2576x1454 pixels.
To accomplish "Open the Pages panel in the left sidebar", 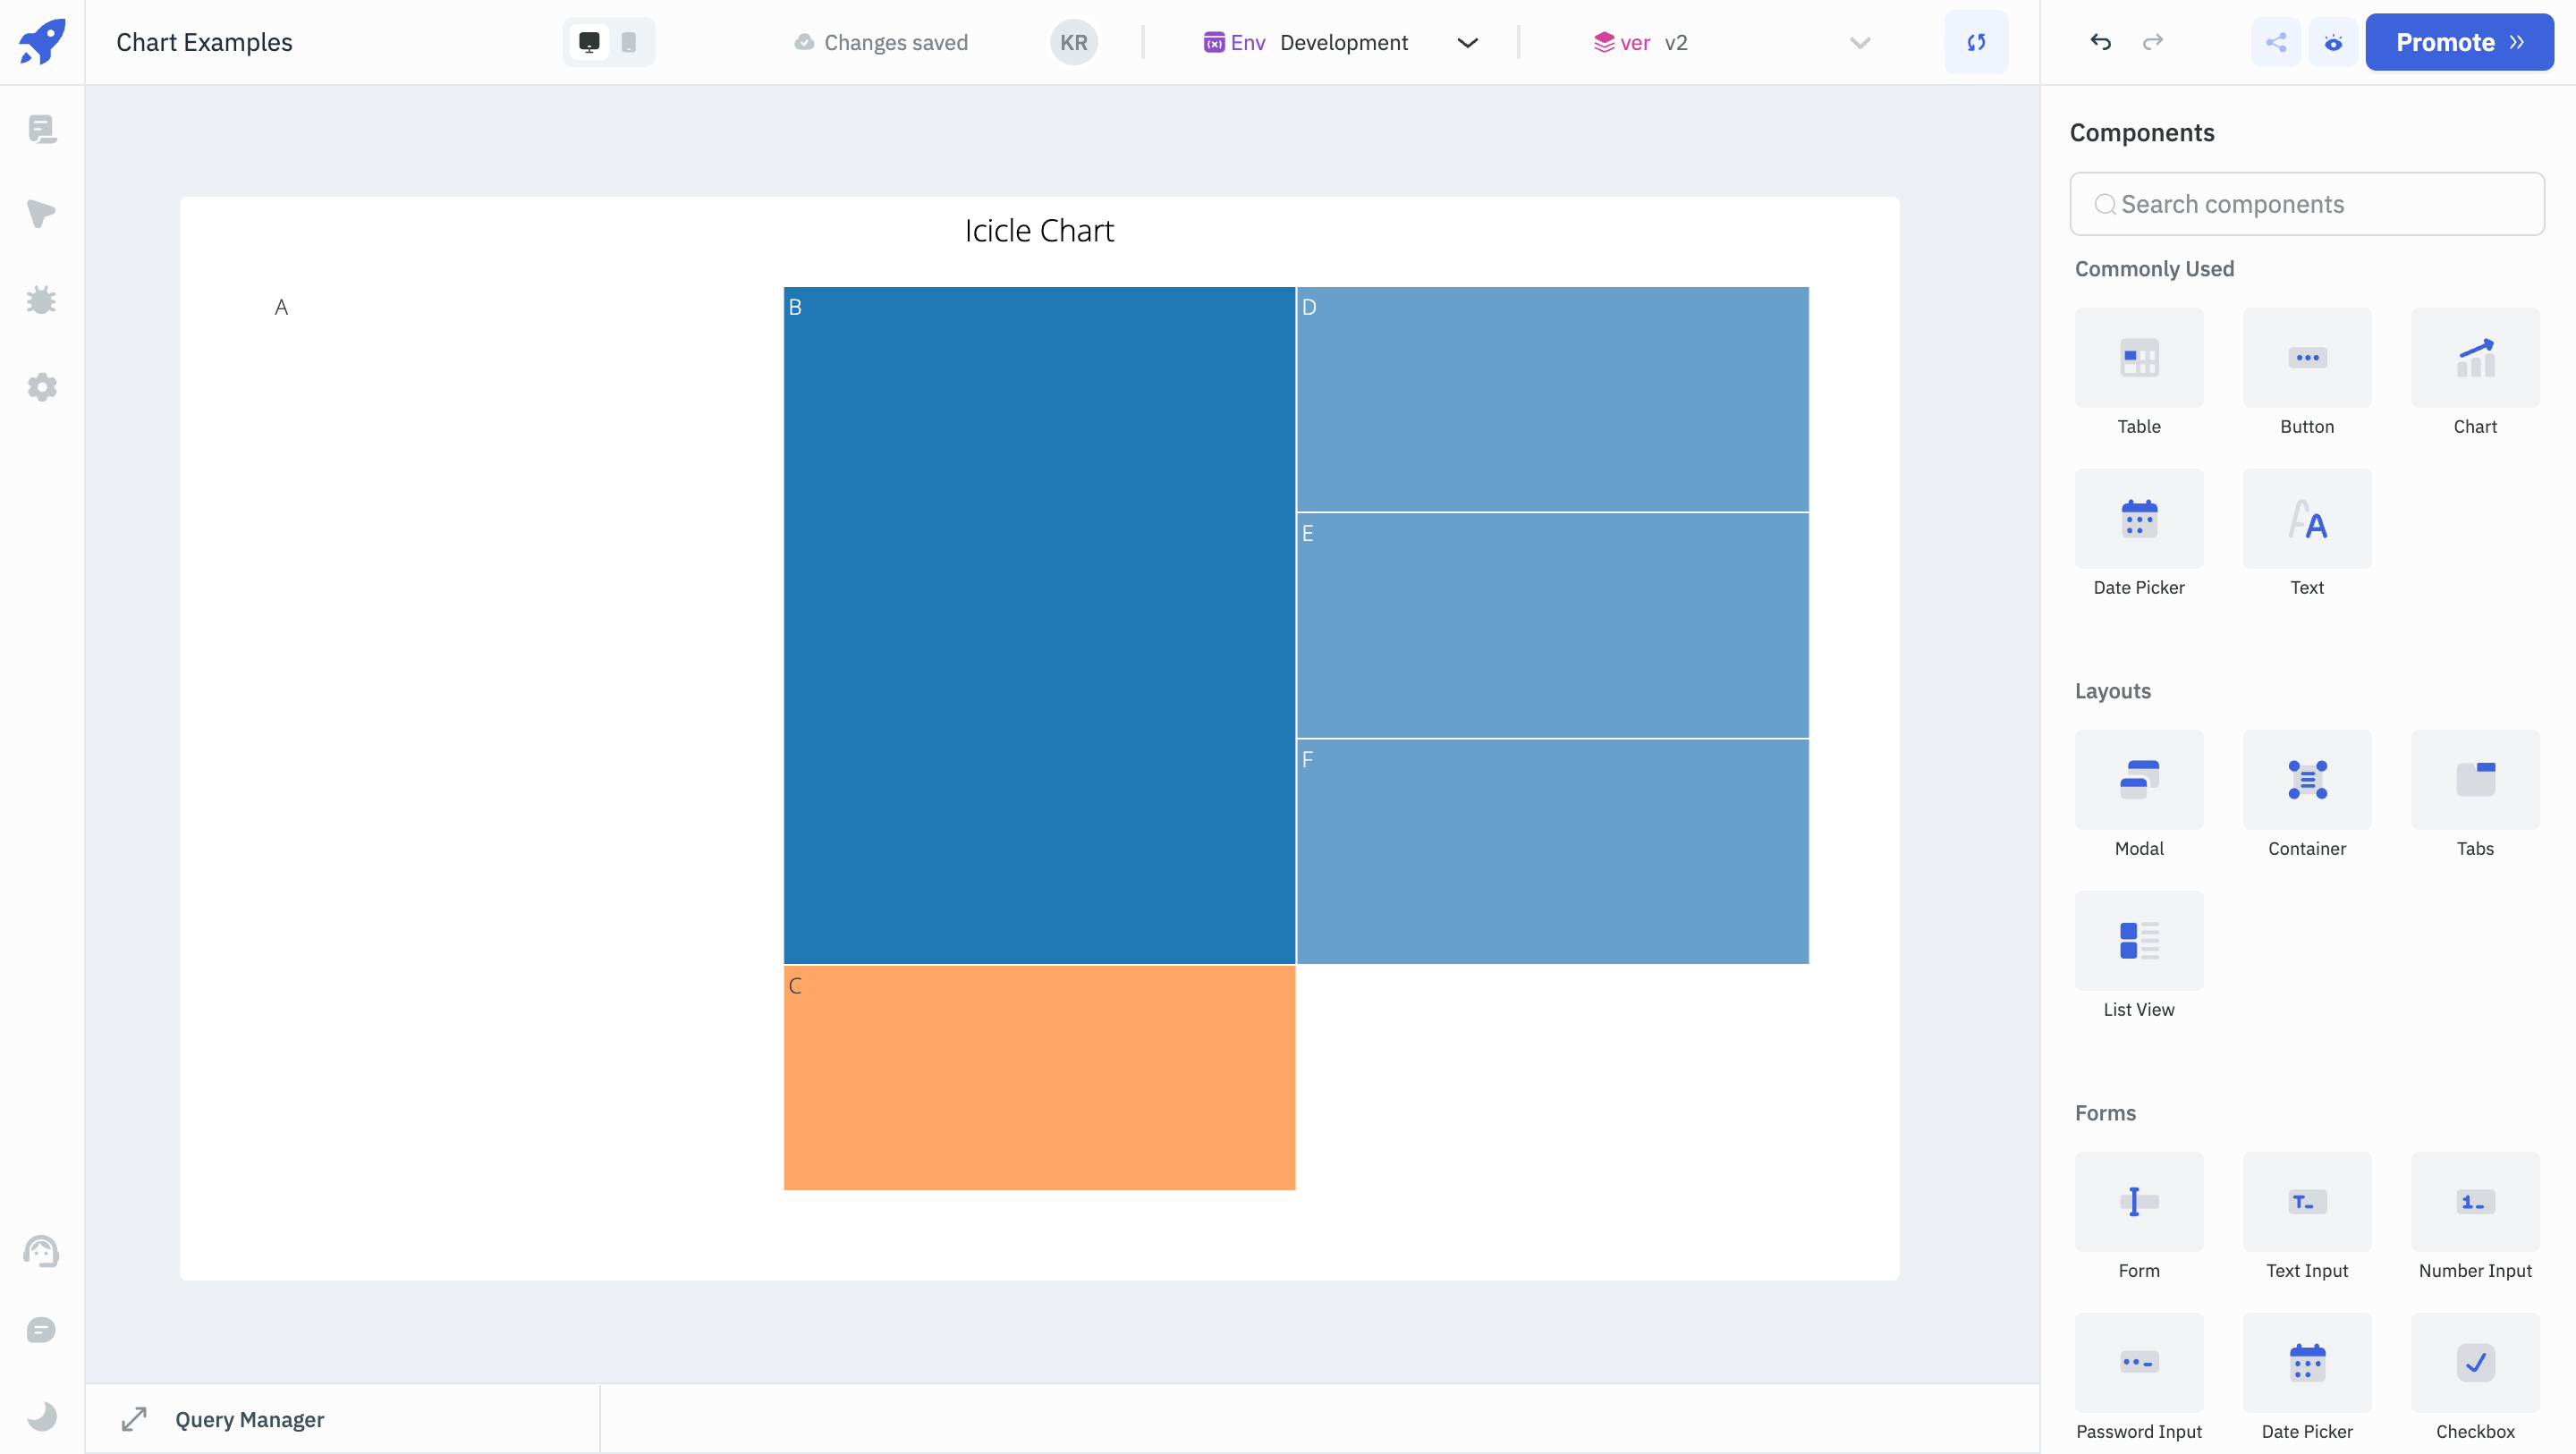I will click(x=42, y=129).
